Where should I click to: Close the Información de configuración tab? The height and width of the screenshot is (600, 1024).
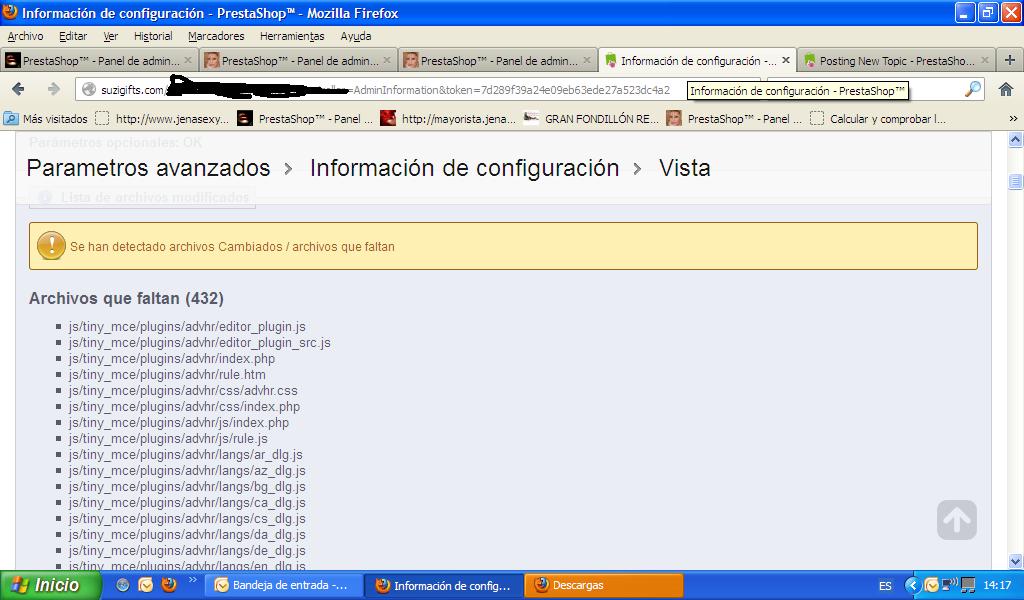click(786, 60)
